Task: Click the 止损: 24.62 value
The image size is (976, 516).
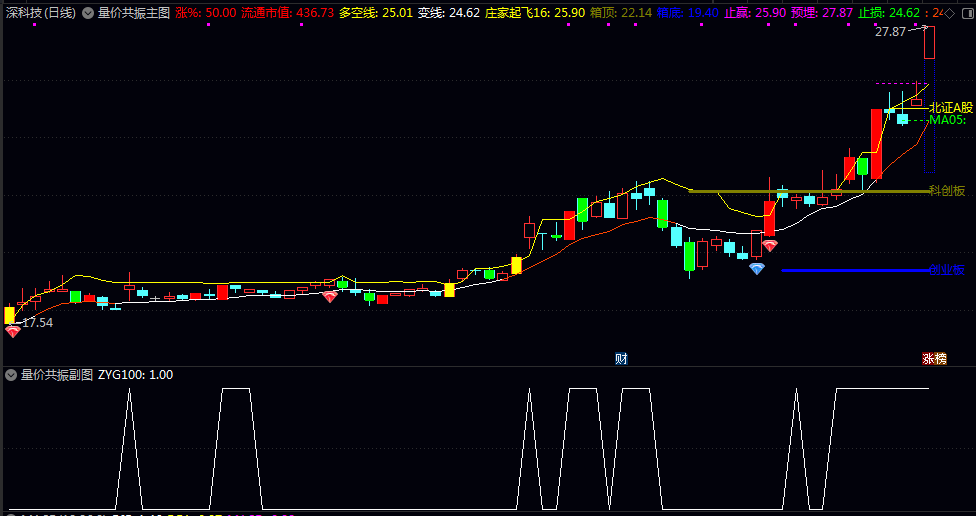Action: (x=889, y=13)
